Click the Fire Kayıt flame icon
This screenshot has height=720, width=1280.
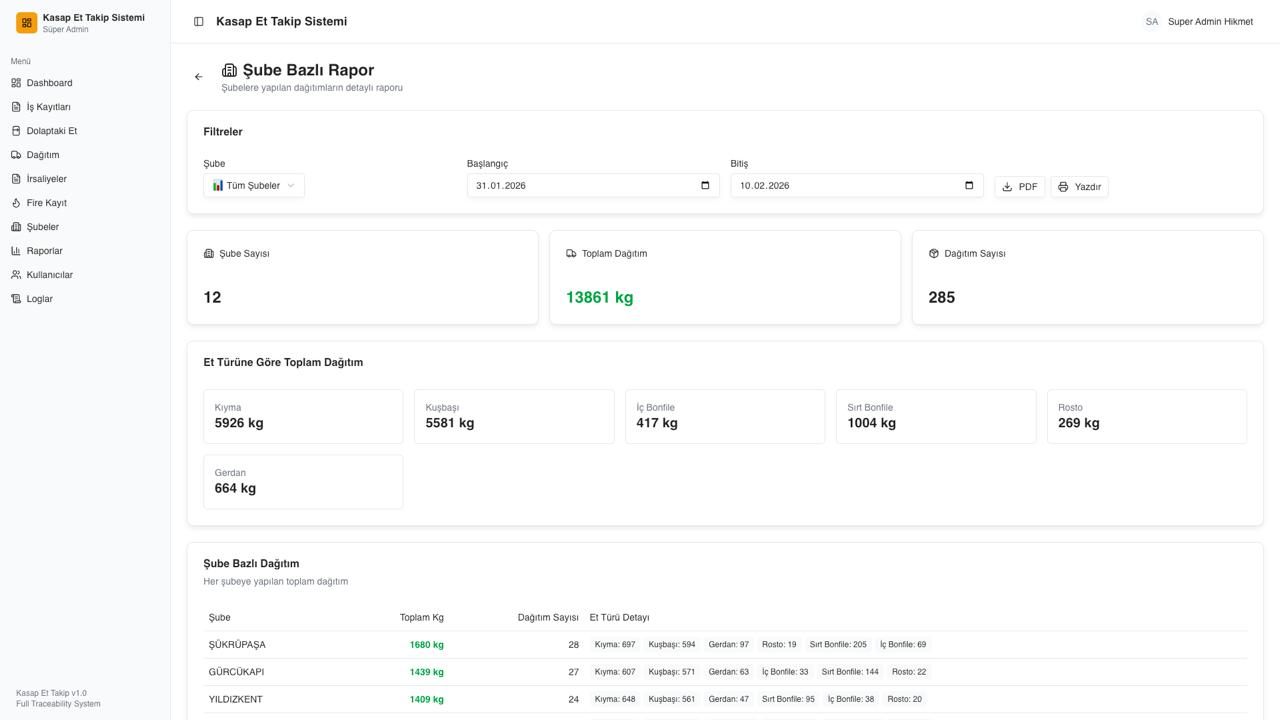(x=16, y=203)
